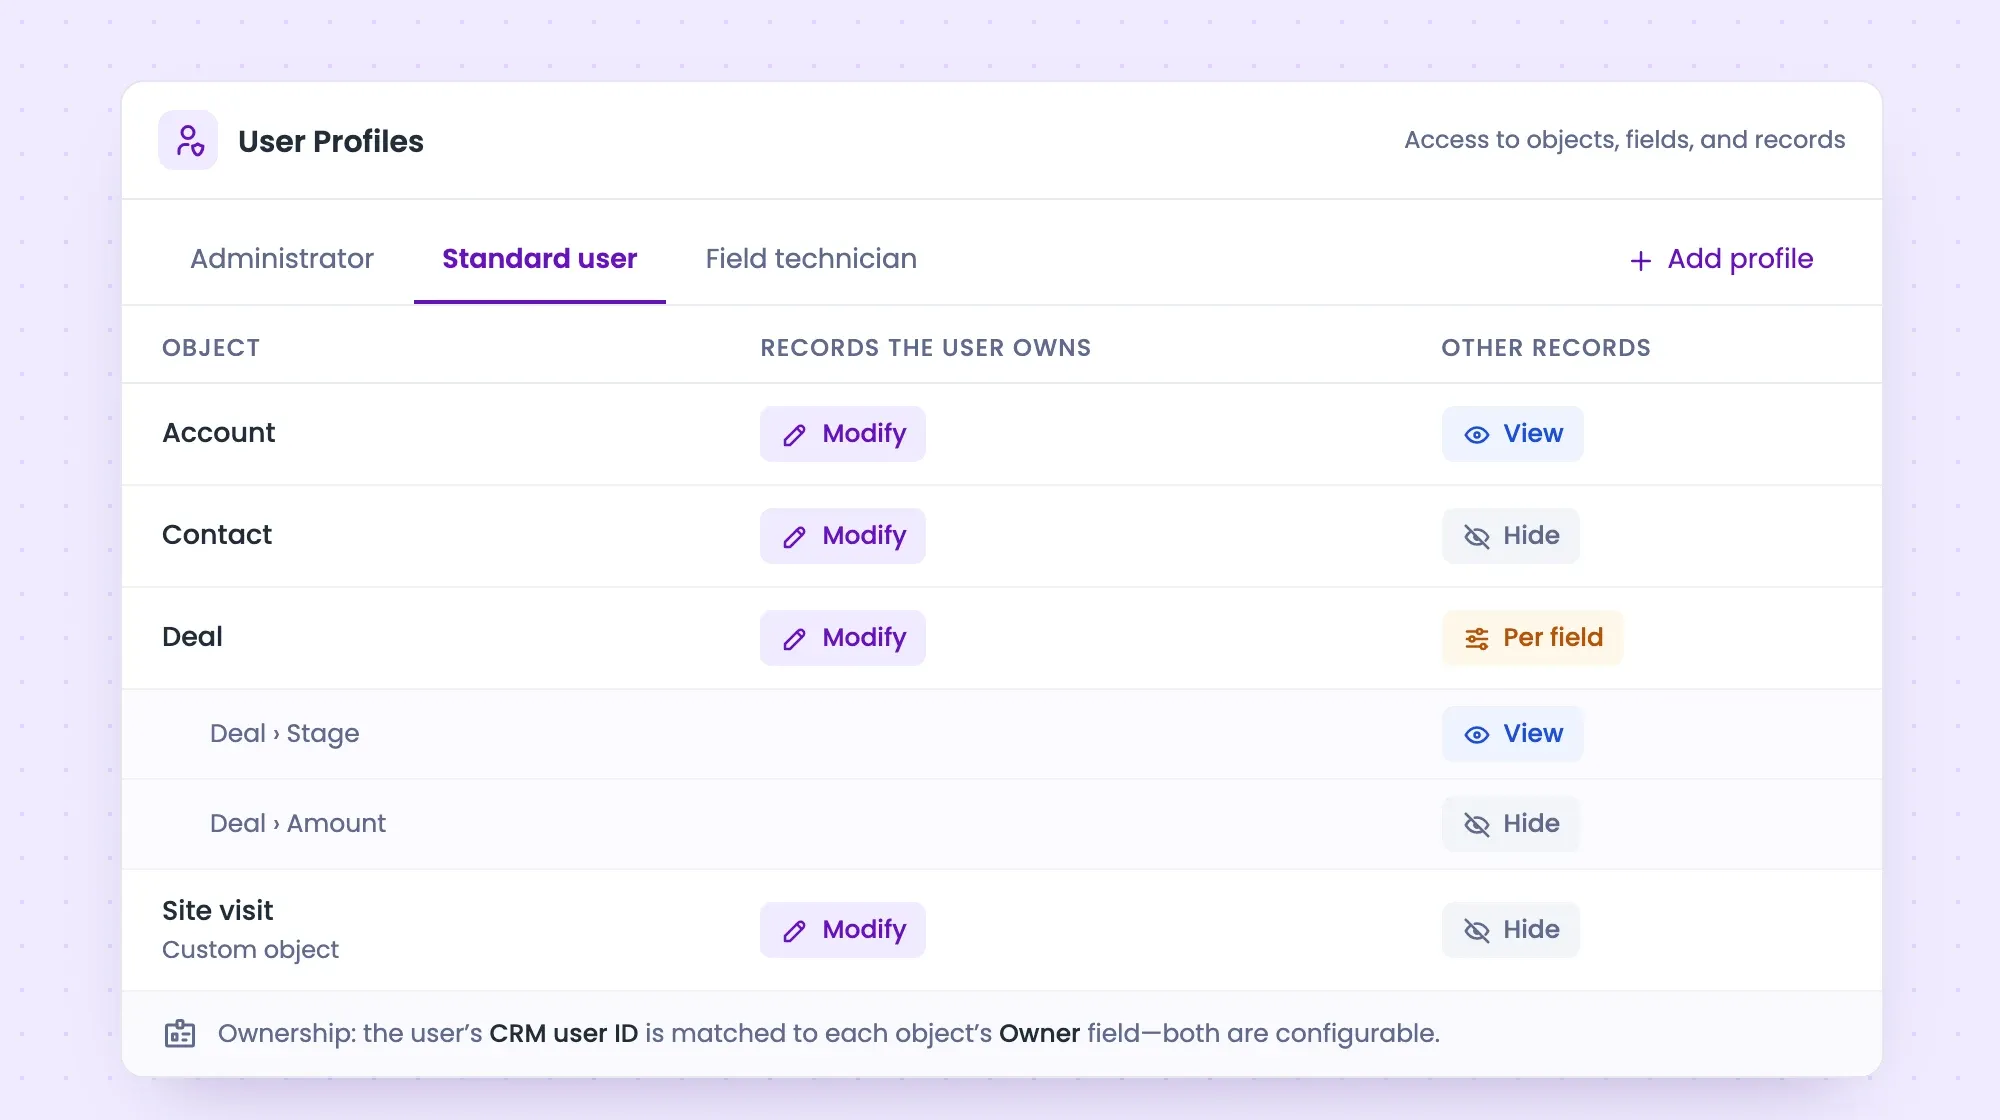Select the Standard user tab

[x=540, y=258]
